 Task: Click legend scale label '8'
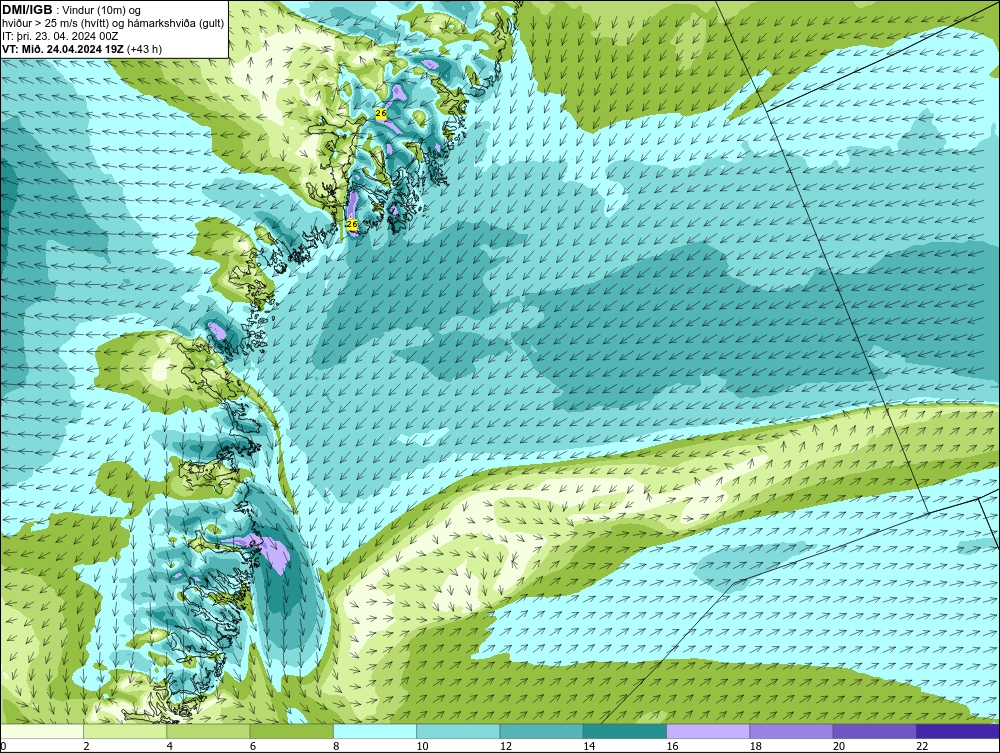tap(336, 746)
